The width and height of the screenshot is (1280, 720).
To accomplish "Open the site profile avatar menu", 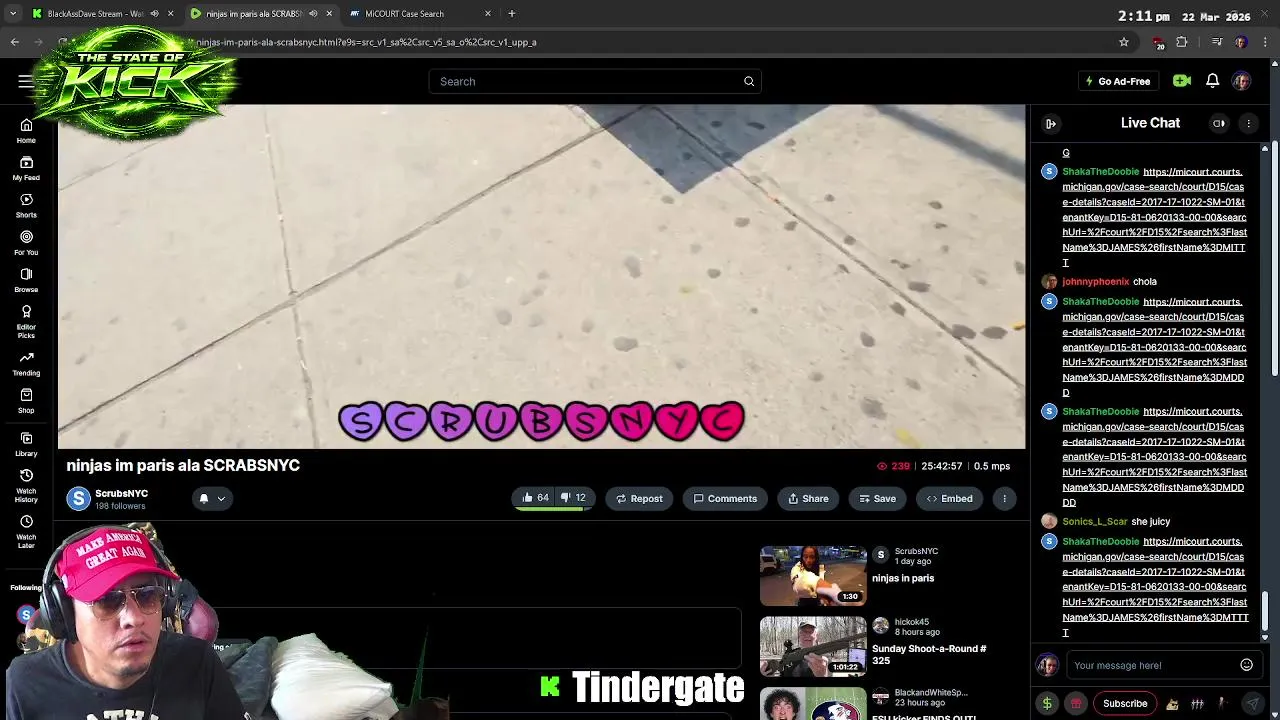I will click(x=1241, y=81).
